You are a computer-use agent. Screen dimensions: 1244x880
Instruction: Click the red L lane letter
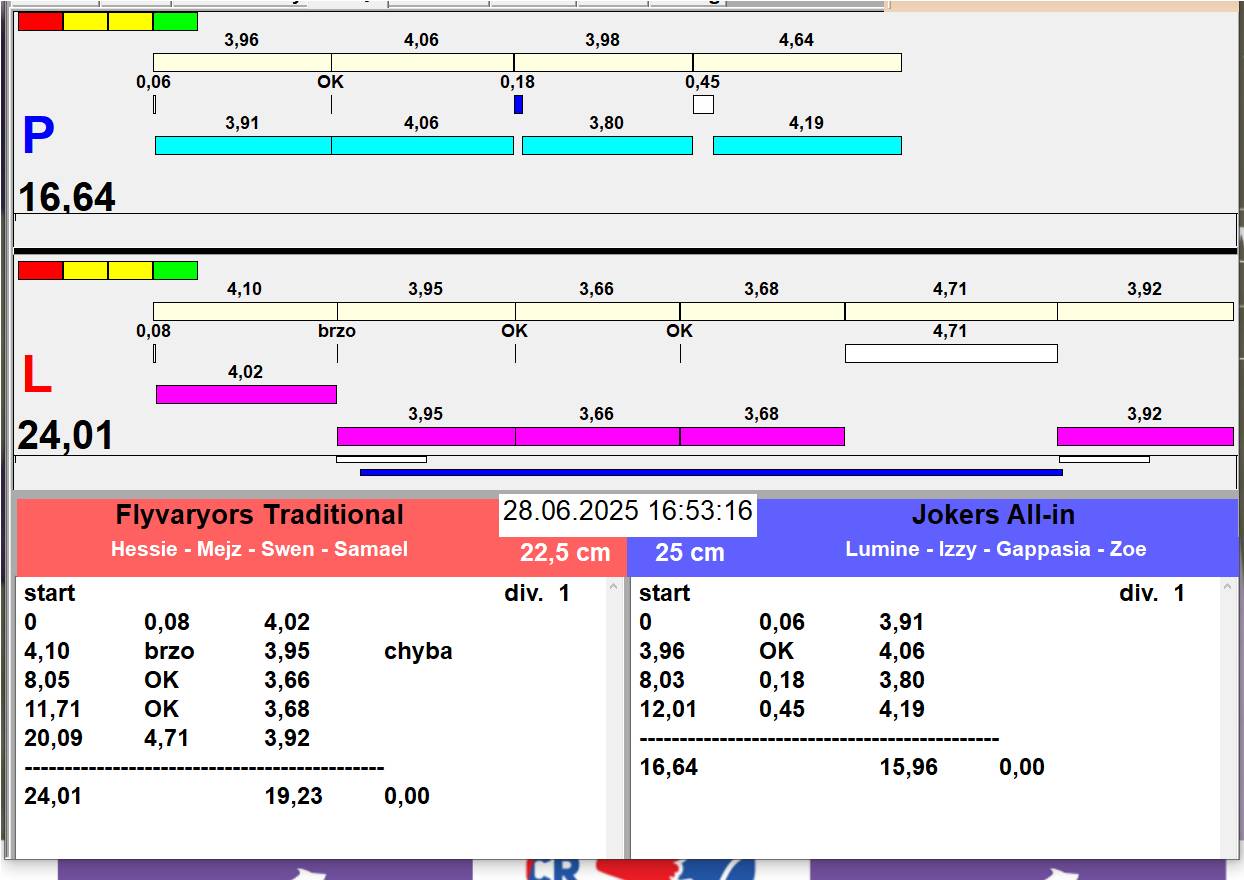click(x=36, y=376)
